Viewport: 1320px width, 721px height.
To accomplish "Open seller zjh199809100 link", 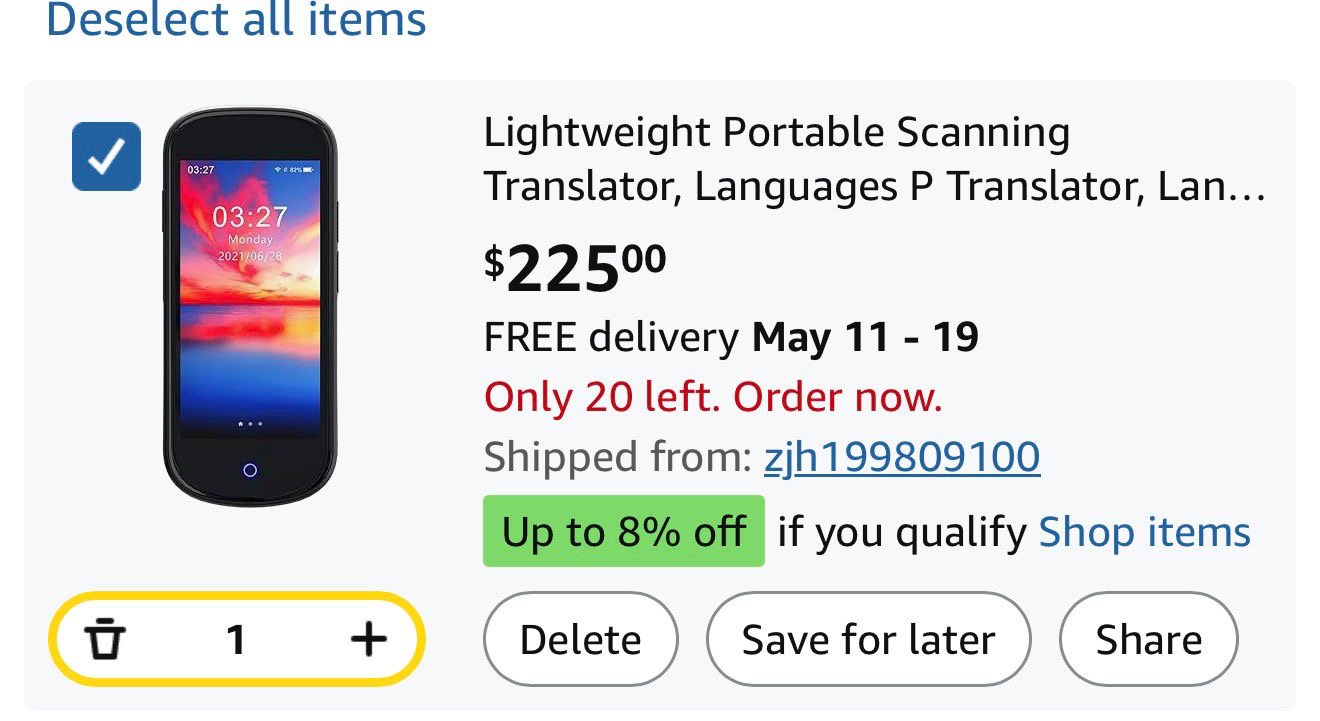I will pos(902,457).
